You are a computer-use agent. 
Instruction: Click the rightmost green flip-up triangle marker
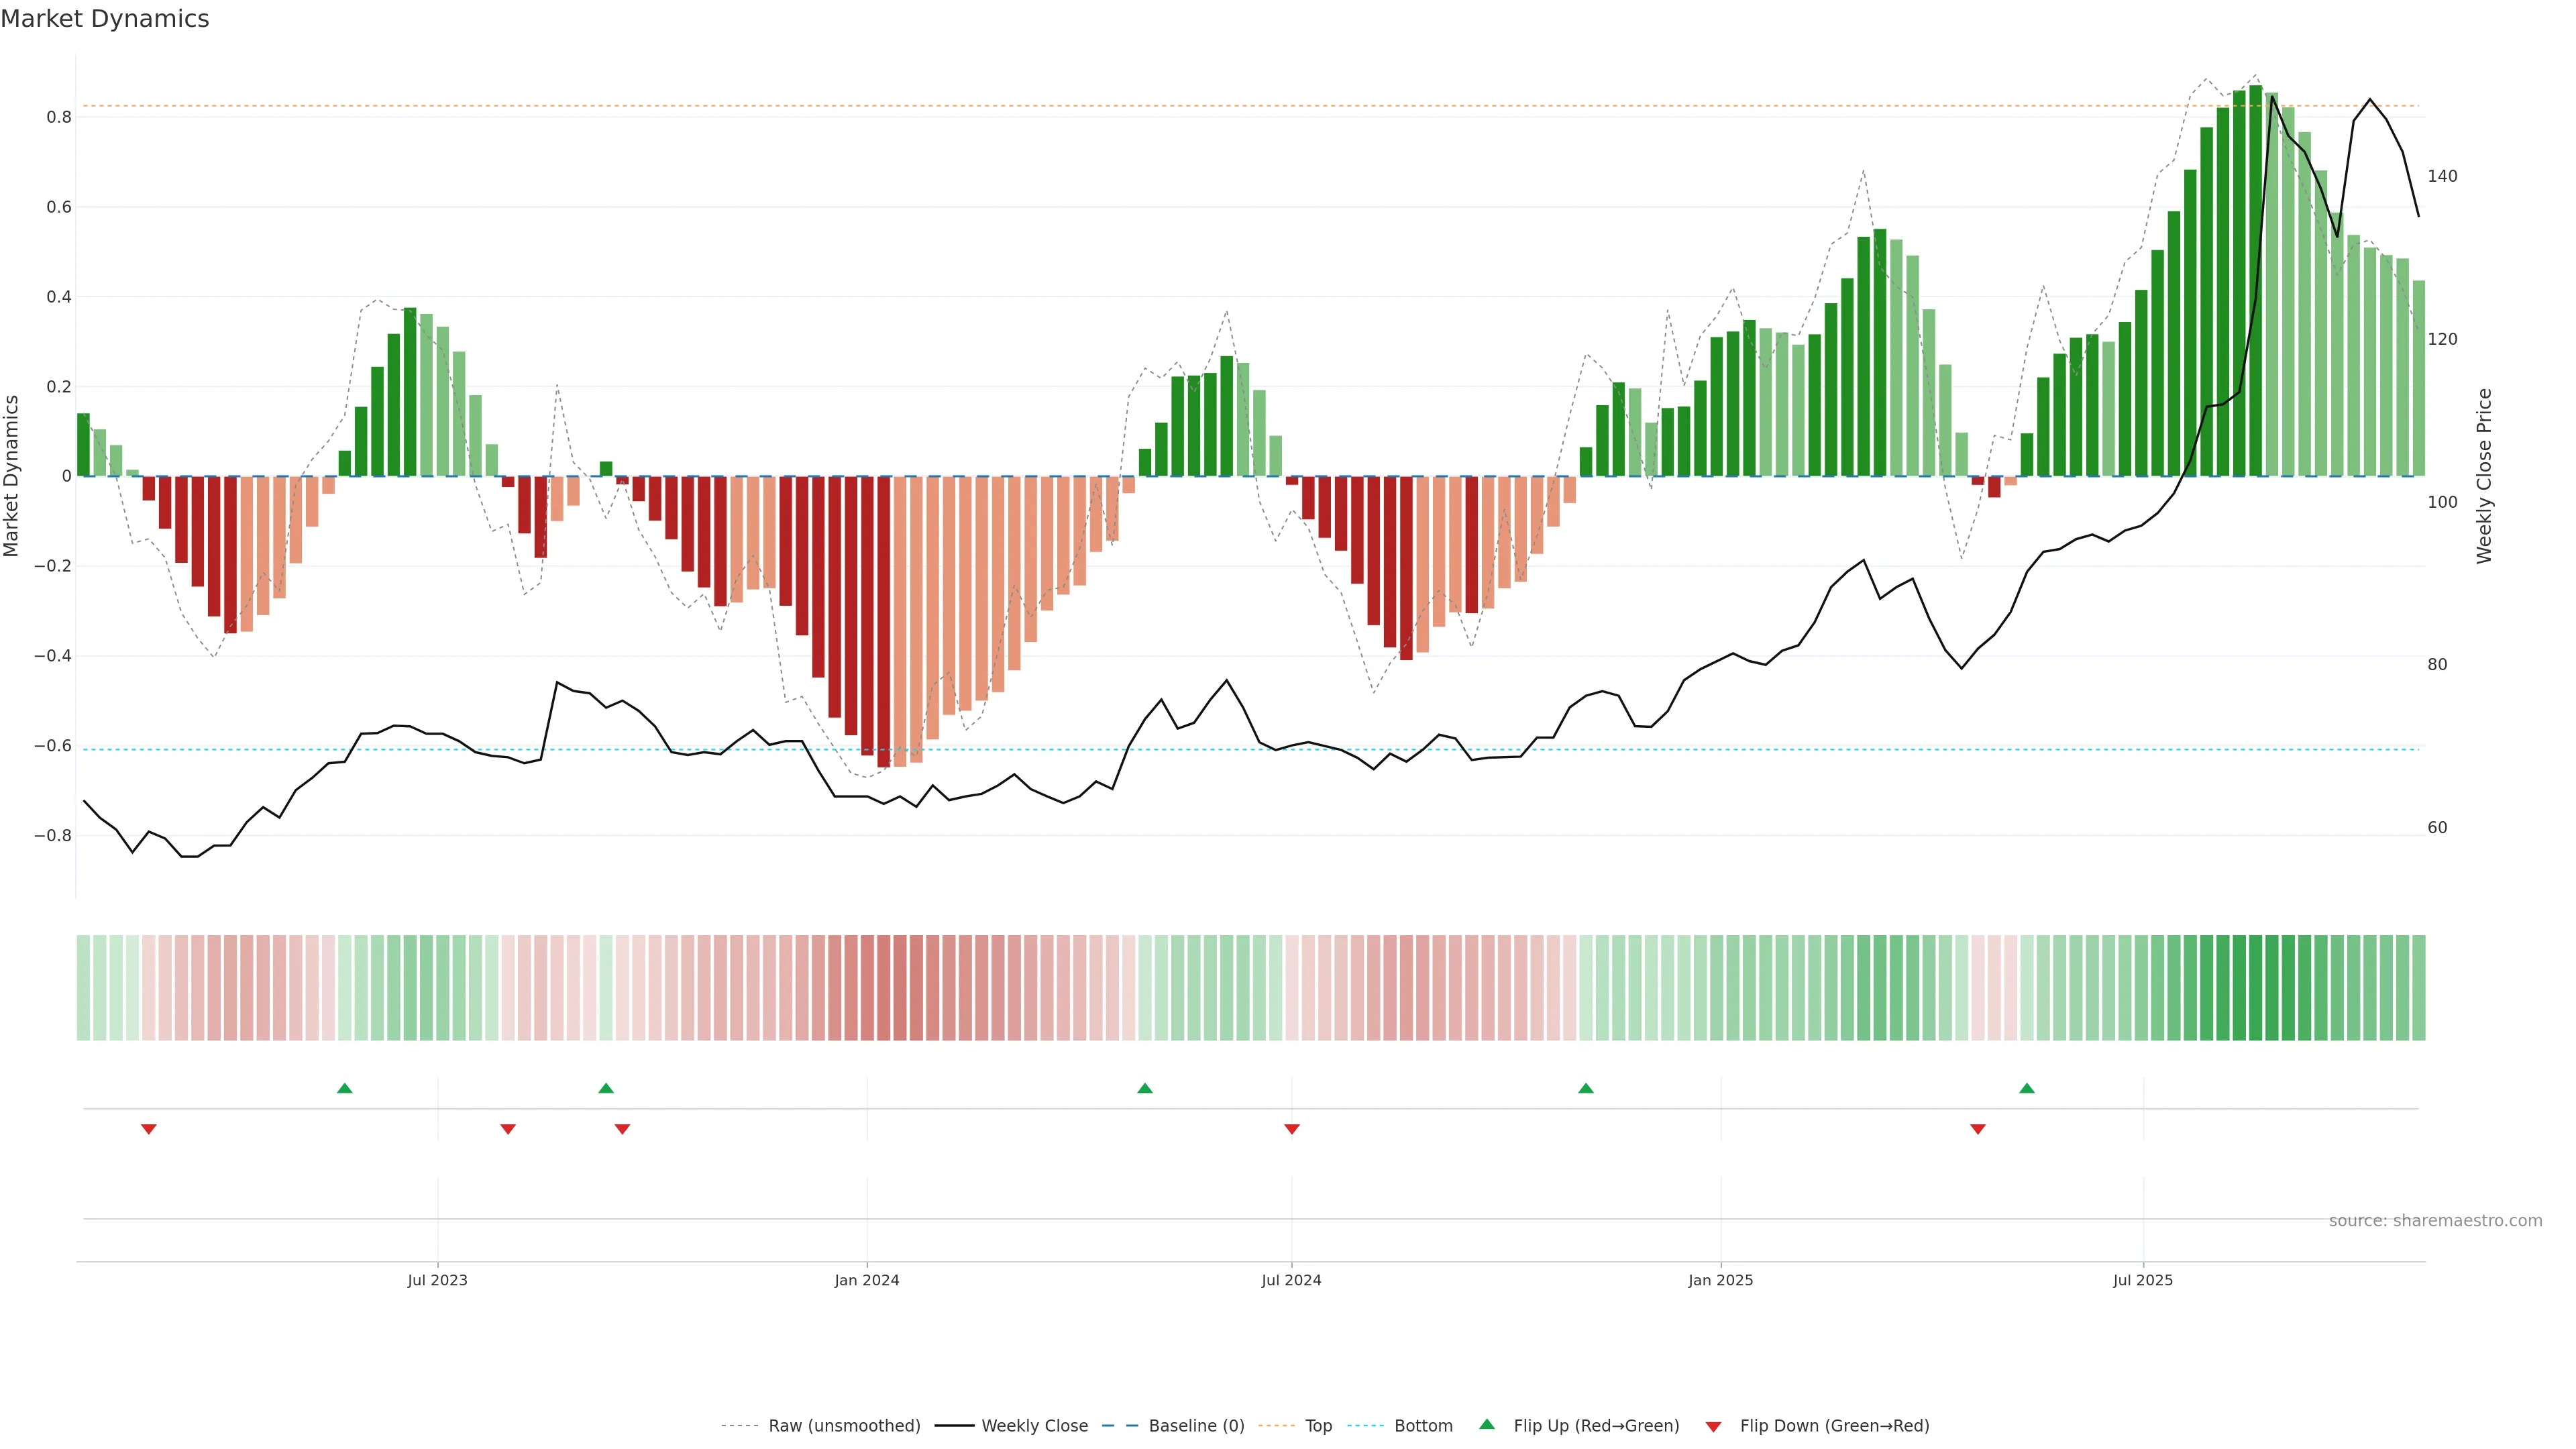(x=2026, y=1088)
